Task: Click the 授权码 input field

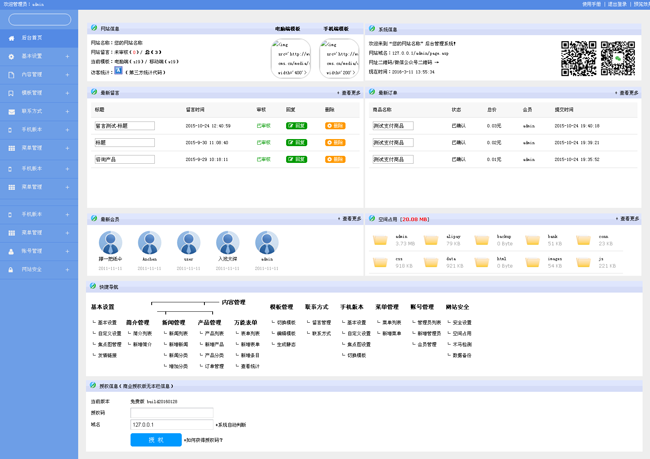Action: point(171,412)
